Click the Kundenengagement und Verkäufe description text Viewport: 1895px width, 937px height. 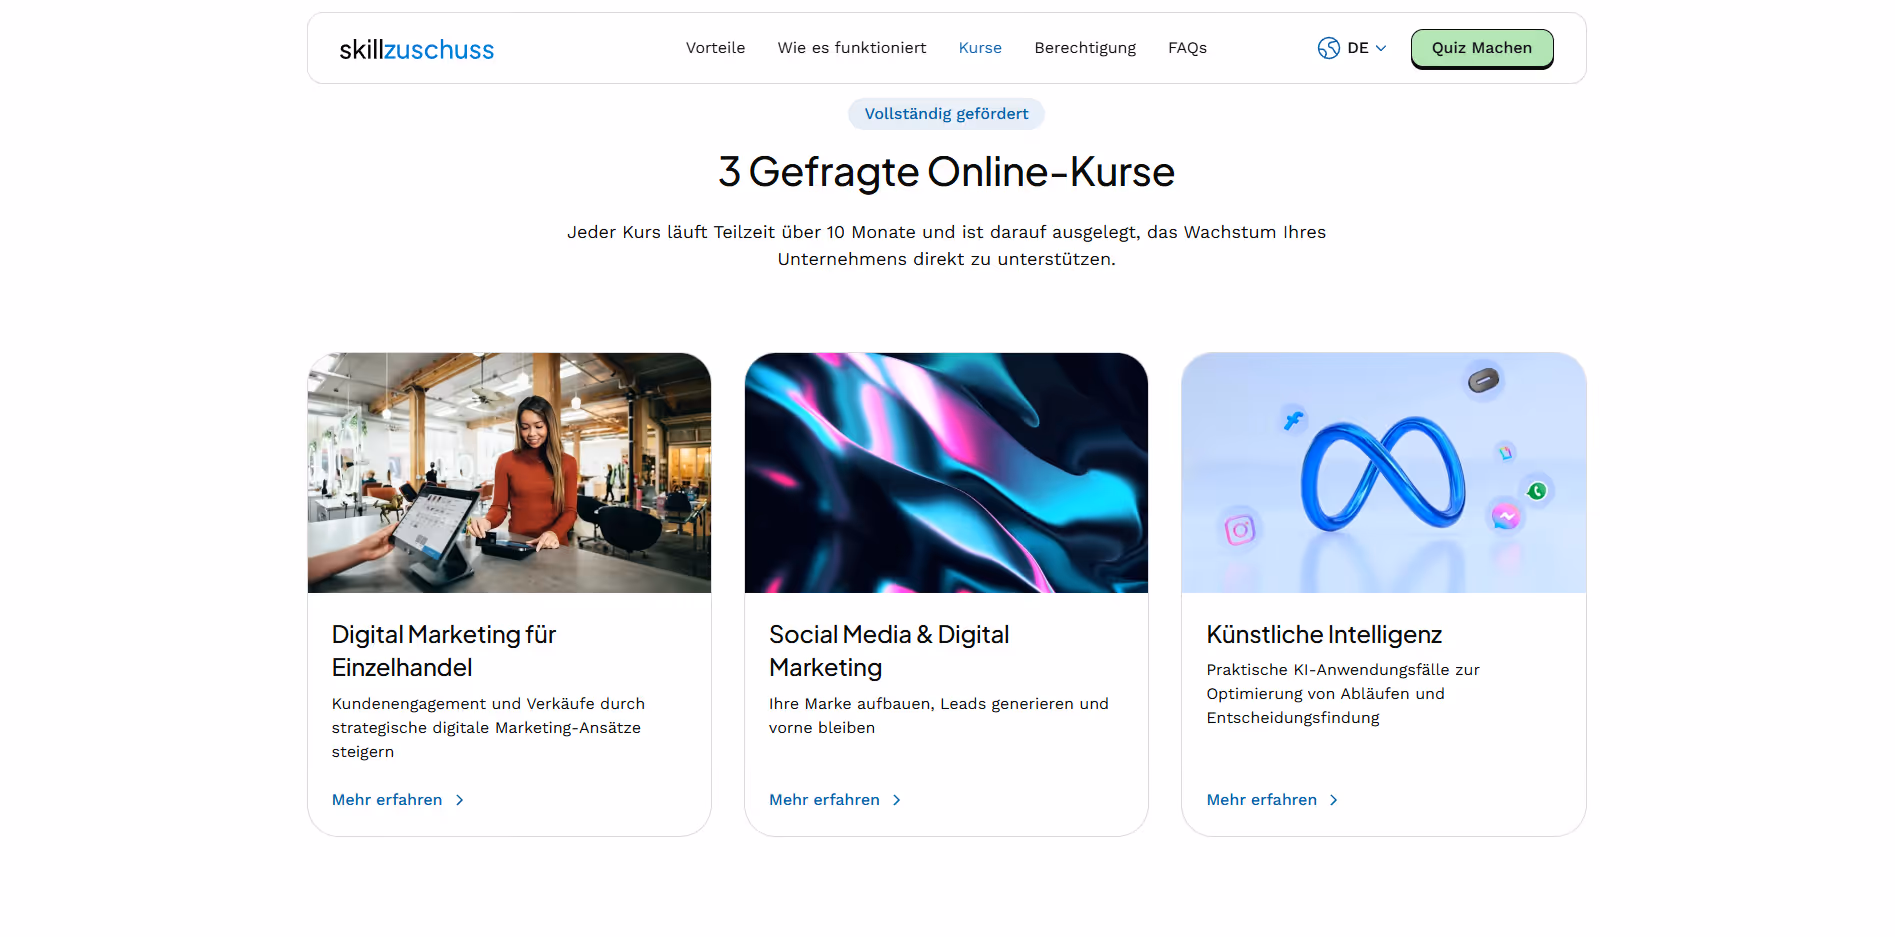pos(488,728)
